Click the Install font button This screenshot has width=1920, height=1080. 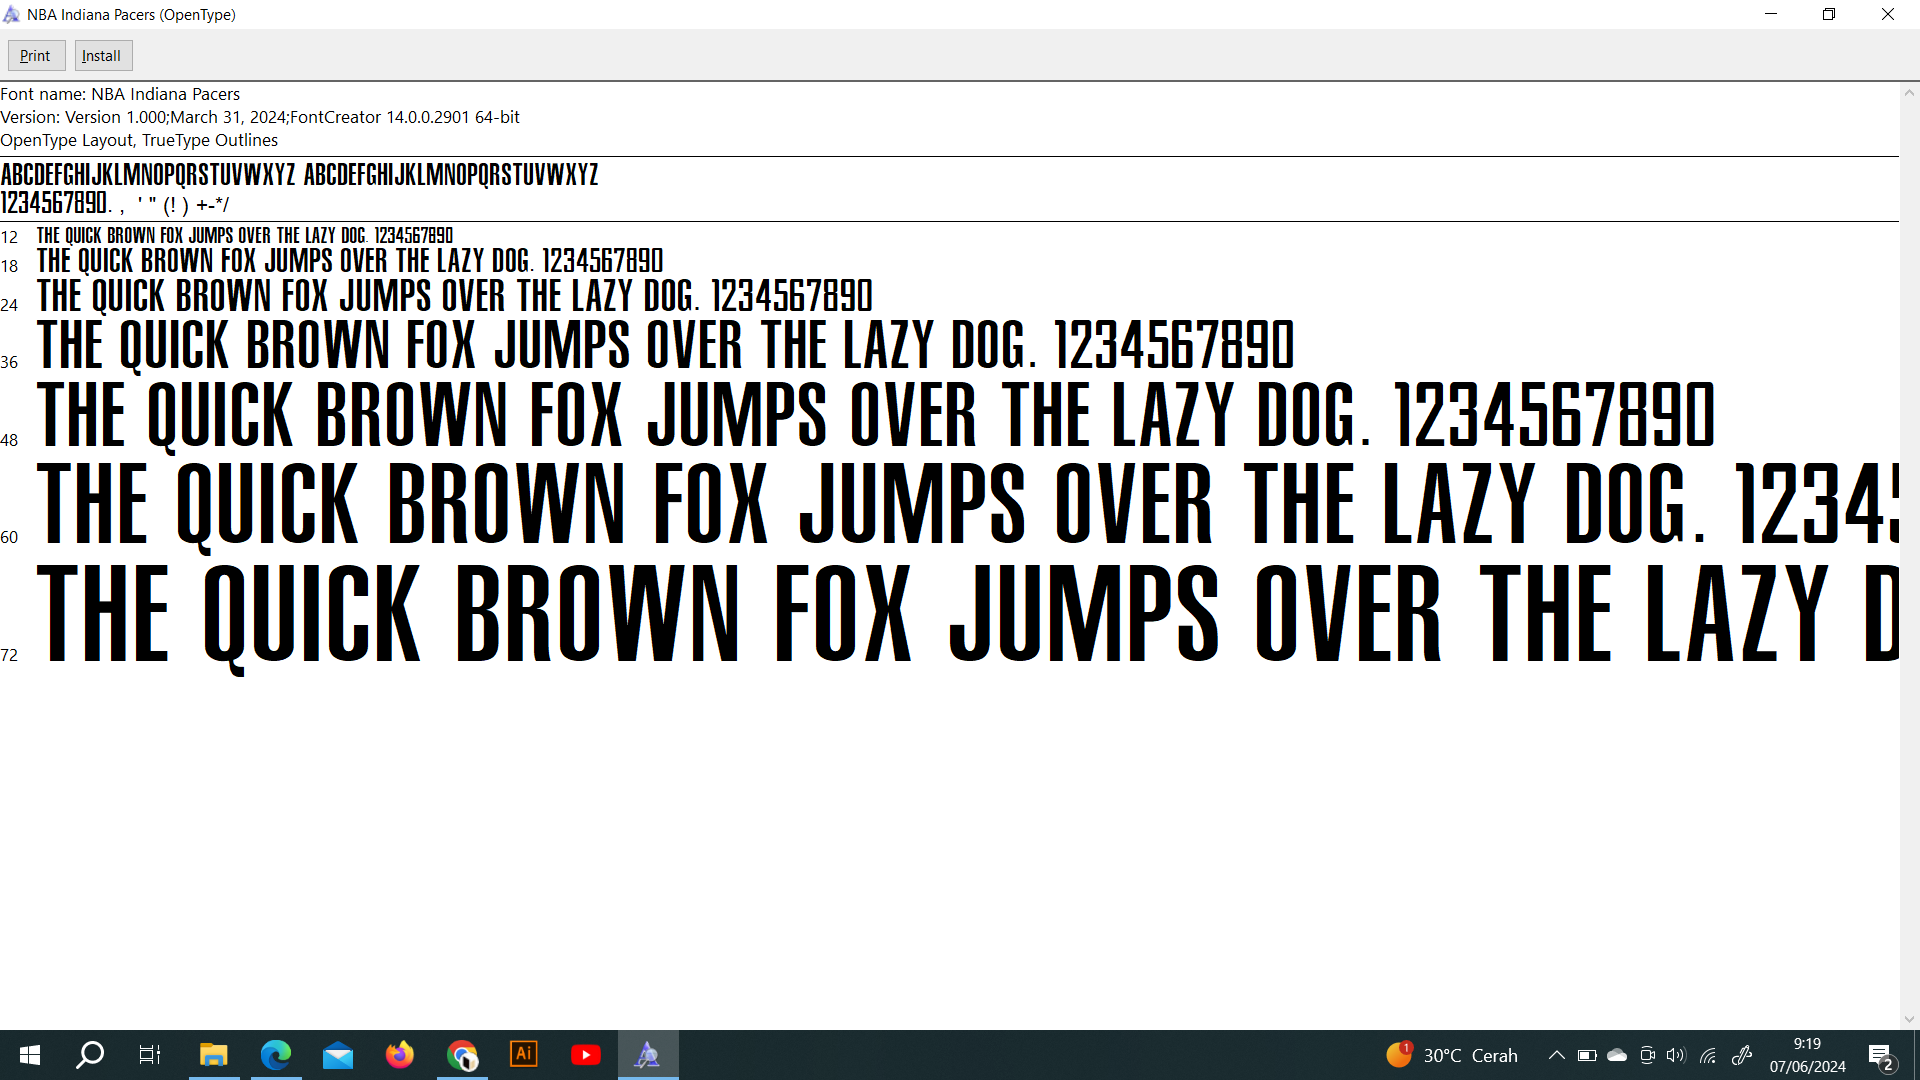tap(102, 56)
